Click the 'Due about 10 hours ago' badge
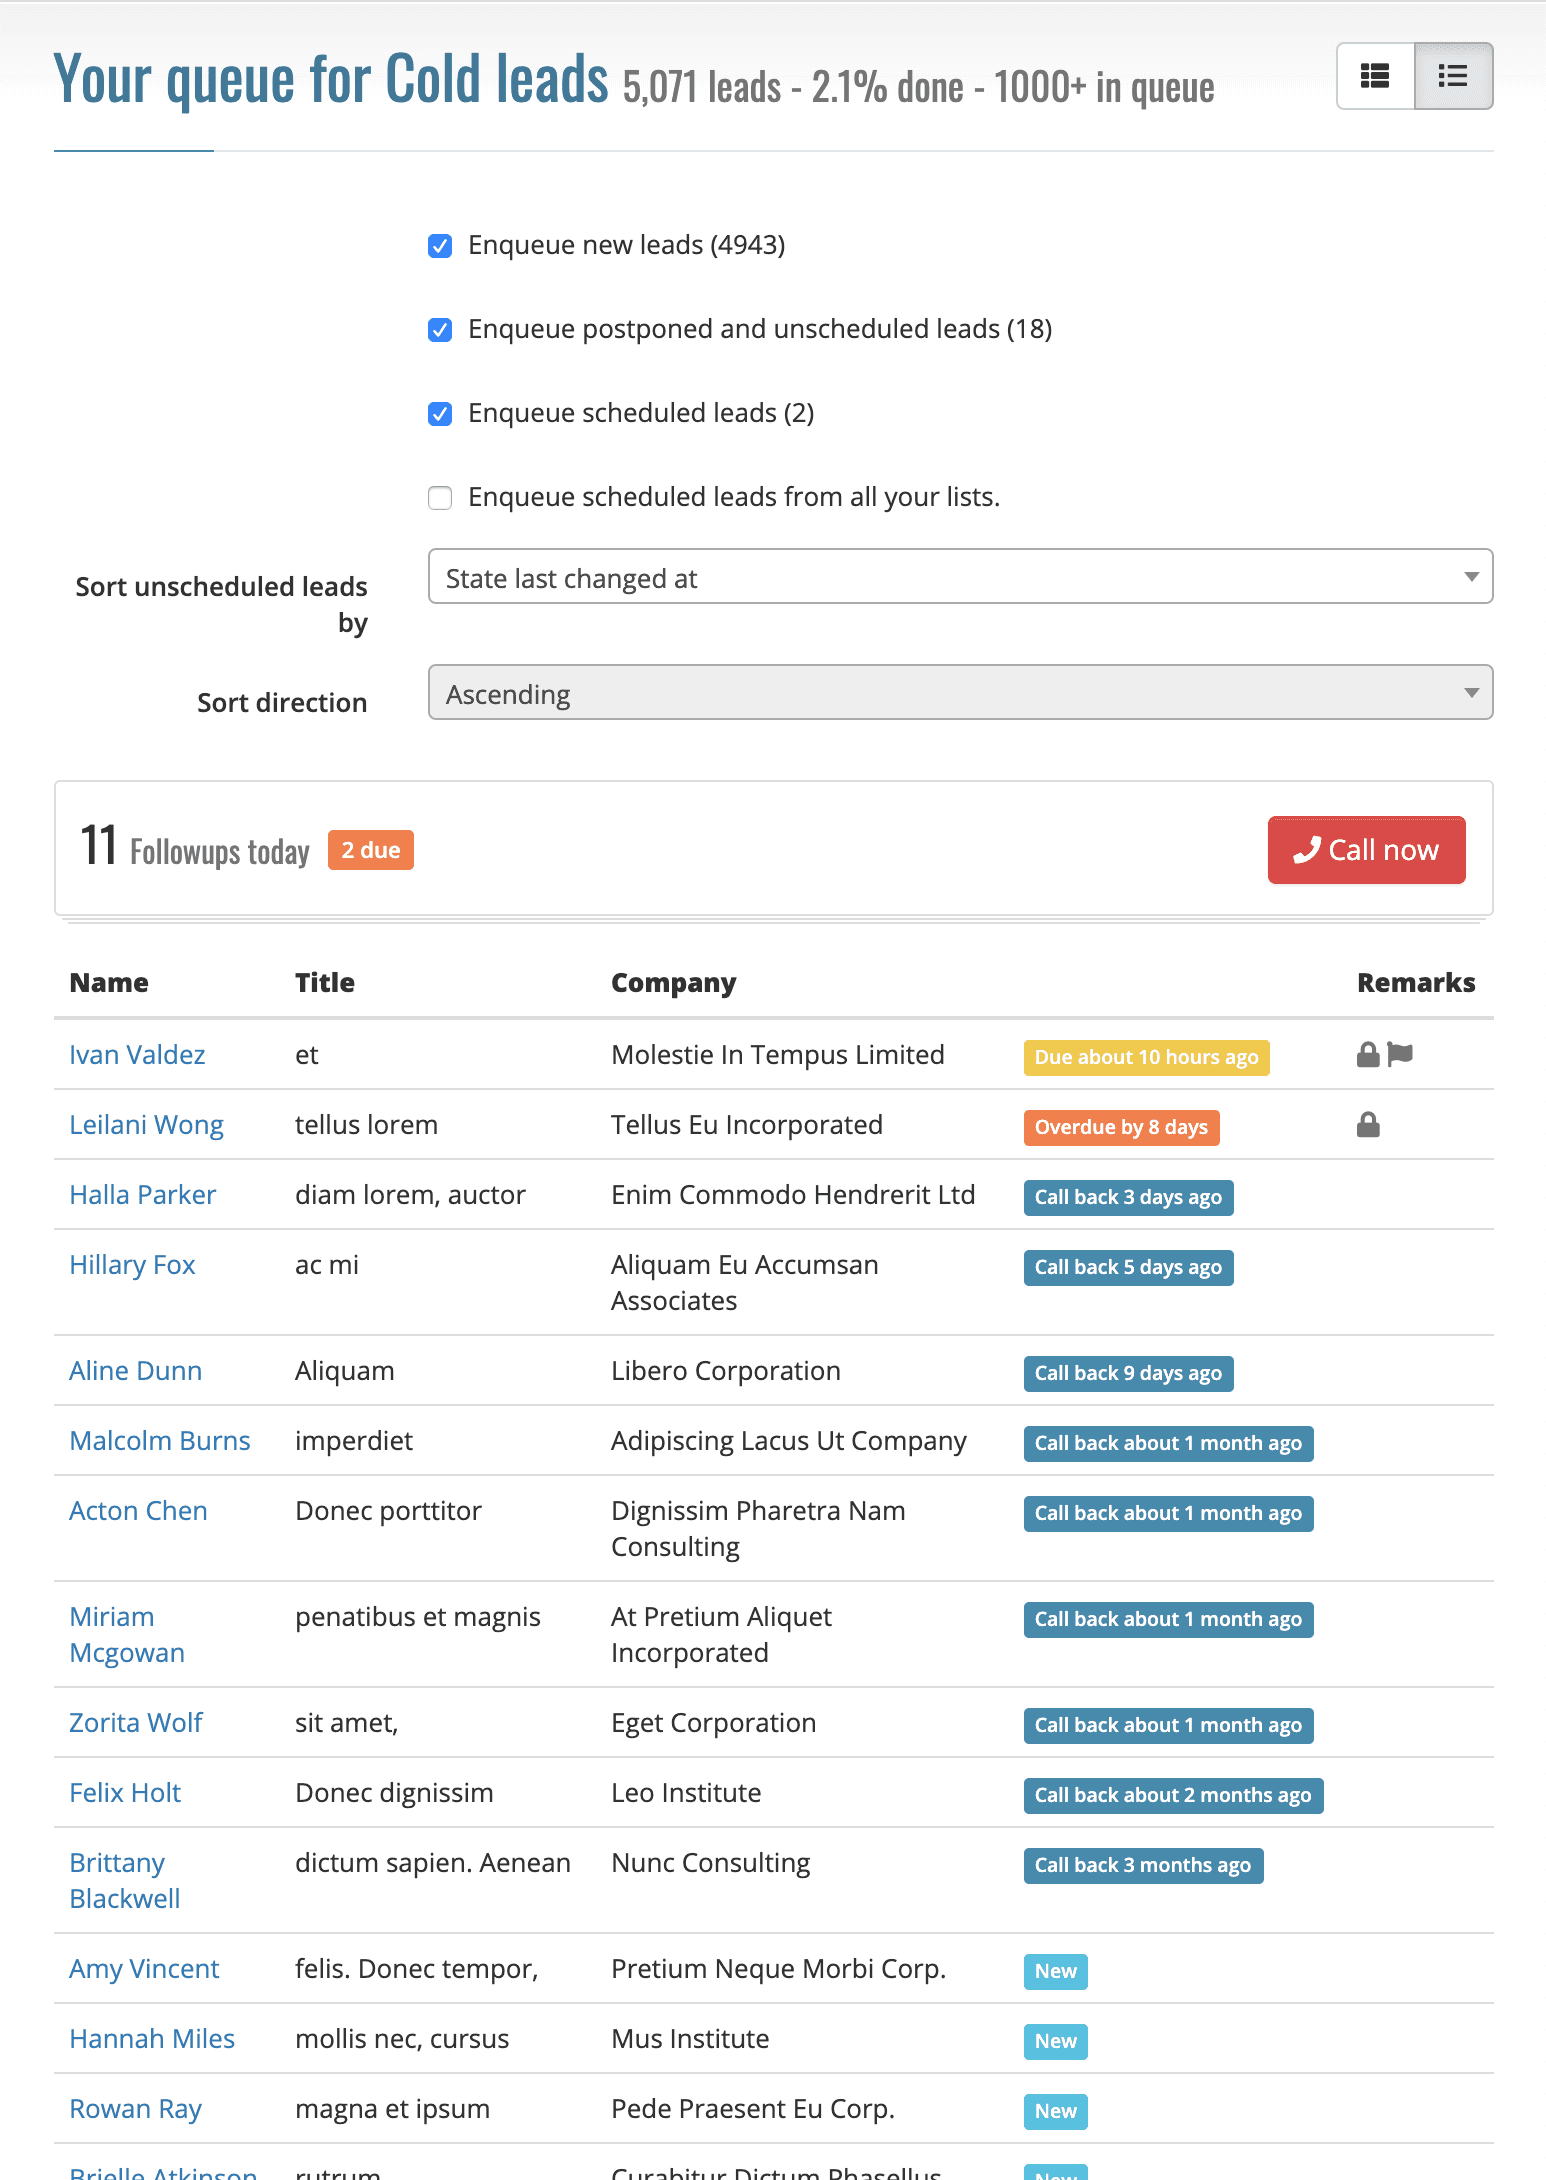Screen dimensions: 1546x2180 (x=1146, y=1057)
